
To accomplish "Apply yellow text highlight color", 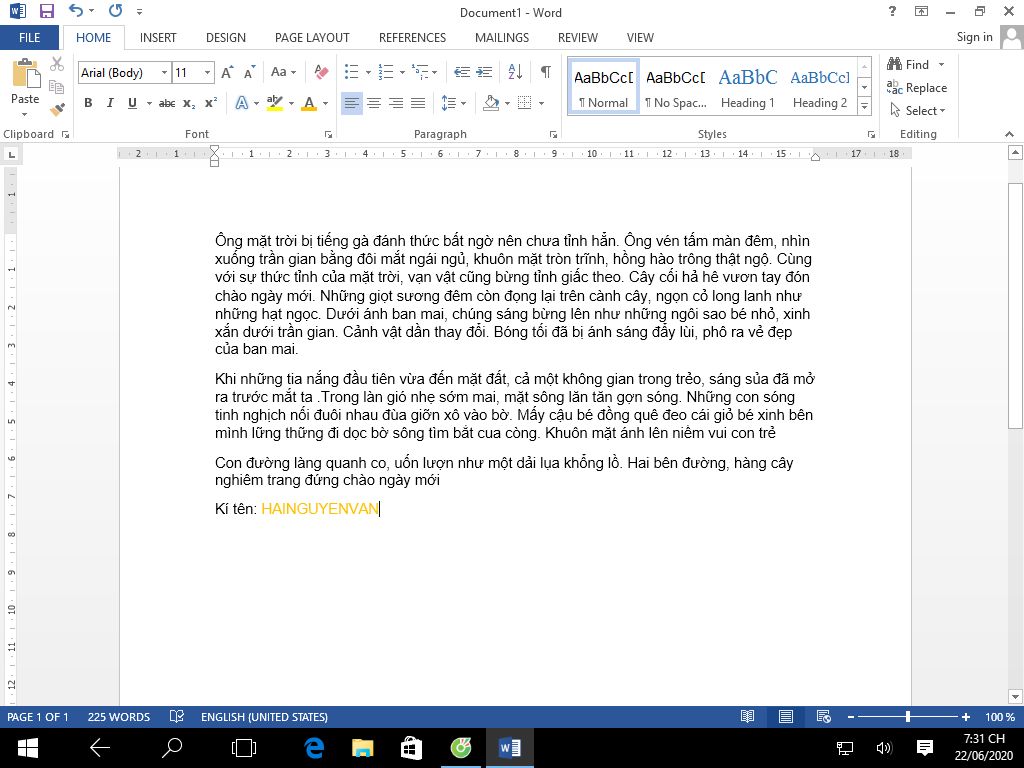I will pyautogui.click(x=275, y=103).
